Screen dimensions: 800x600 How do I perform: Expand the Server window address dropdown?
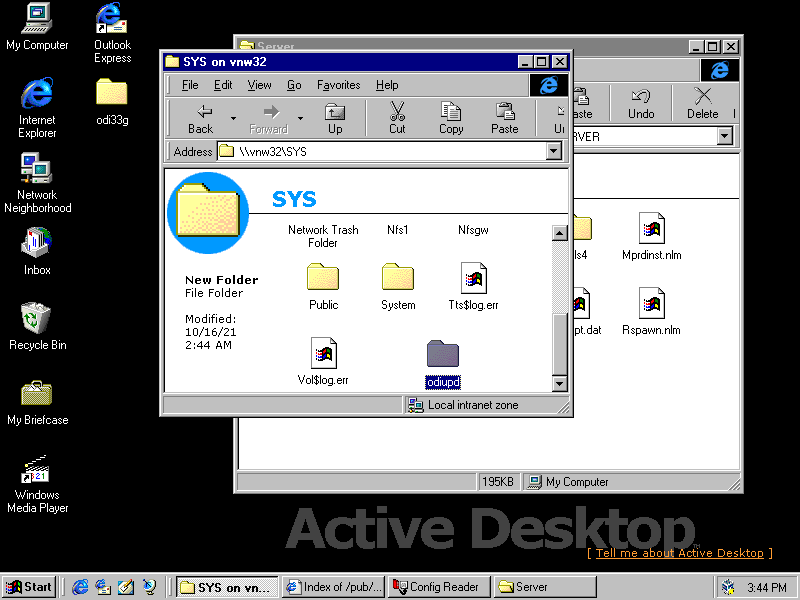(724, 136)
